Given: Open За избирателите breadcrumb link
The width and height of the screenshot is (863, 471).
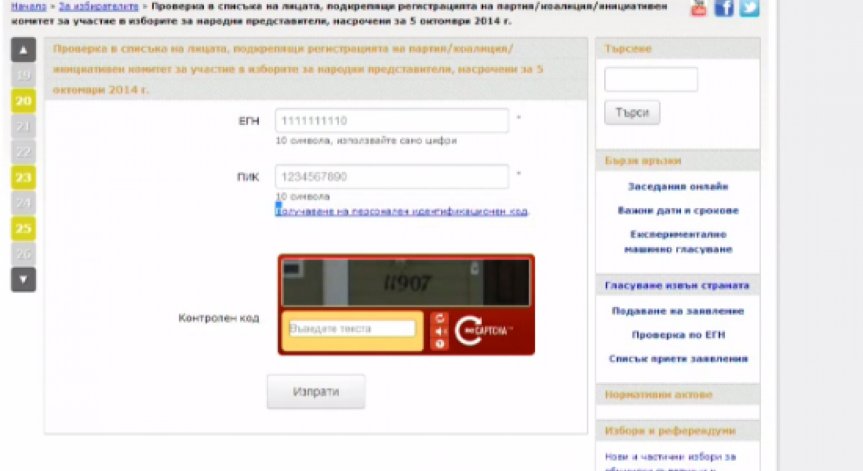Looking at the screenshot, I should tap(99, 7).
